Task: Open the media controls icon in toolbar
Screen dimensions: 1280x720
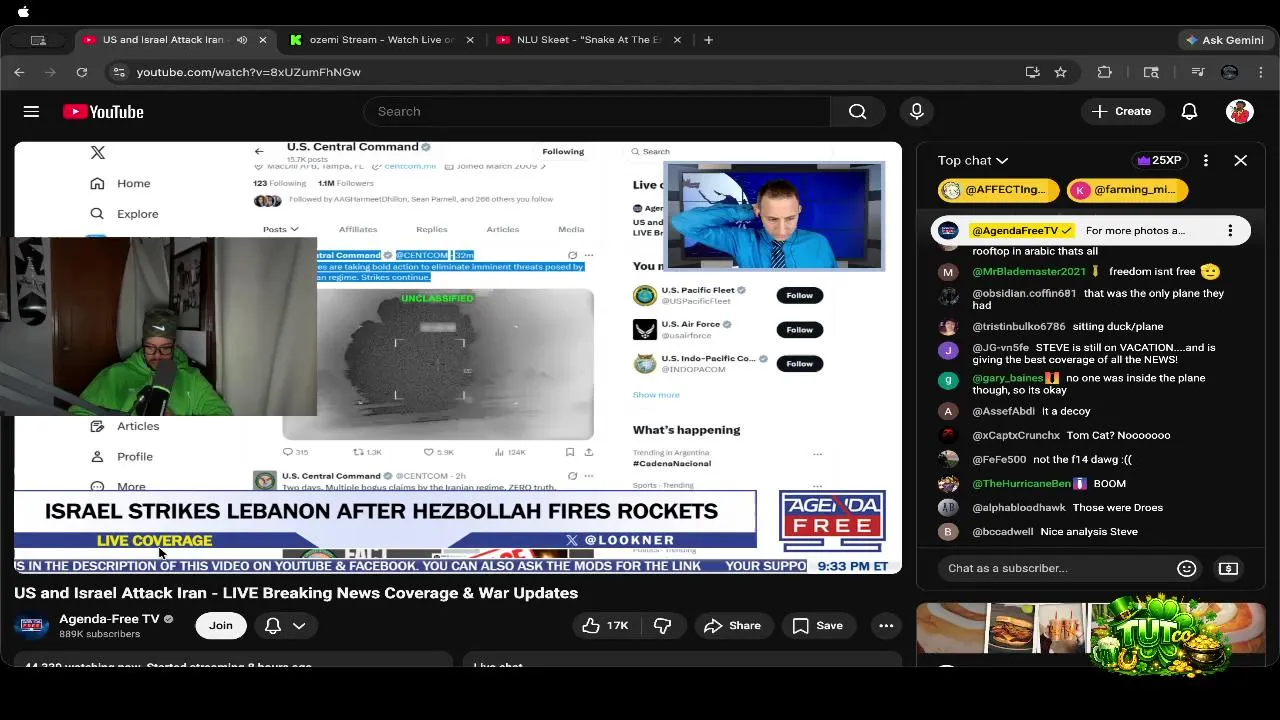Action: [1197, 72]
